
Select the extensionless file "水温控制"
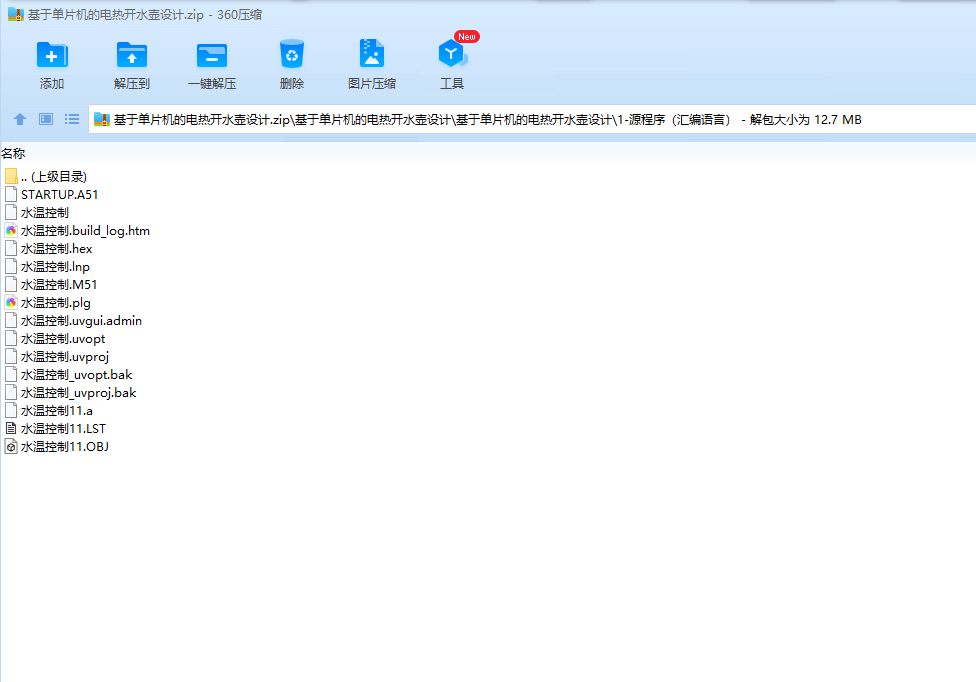[44, 212]
